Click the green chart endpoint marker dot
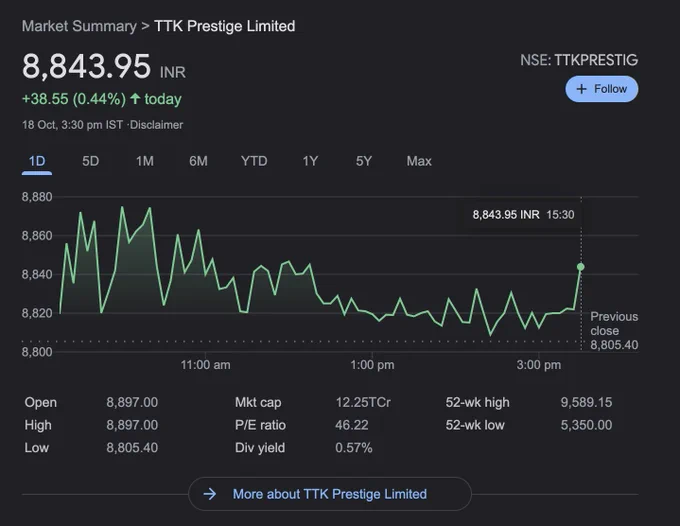The height and width of the screenshot is (526, 680). [x=581, y=267]
